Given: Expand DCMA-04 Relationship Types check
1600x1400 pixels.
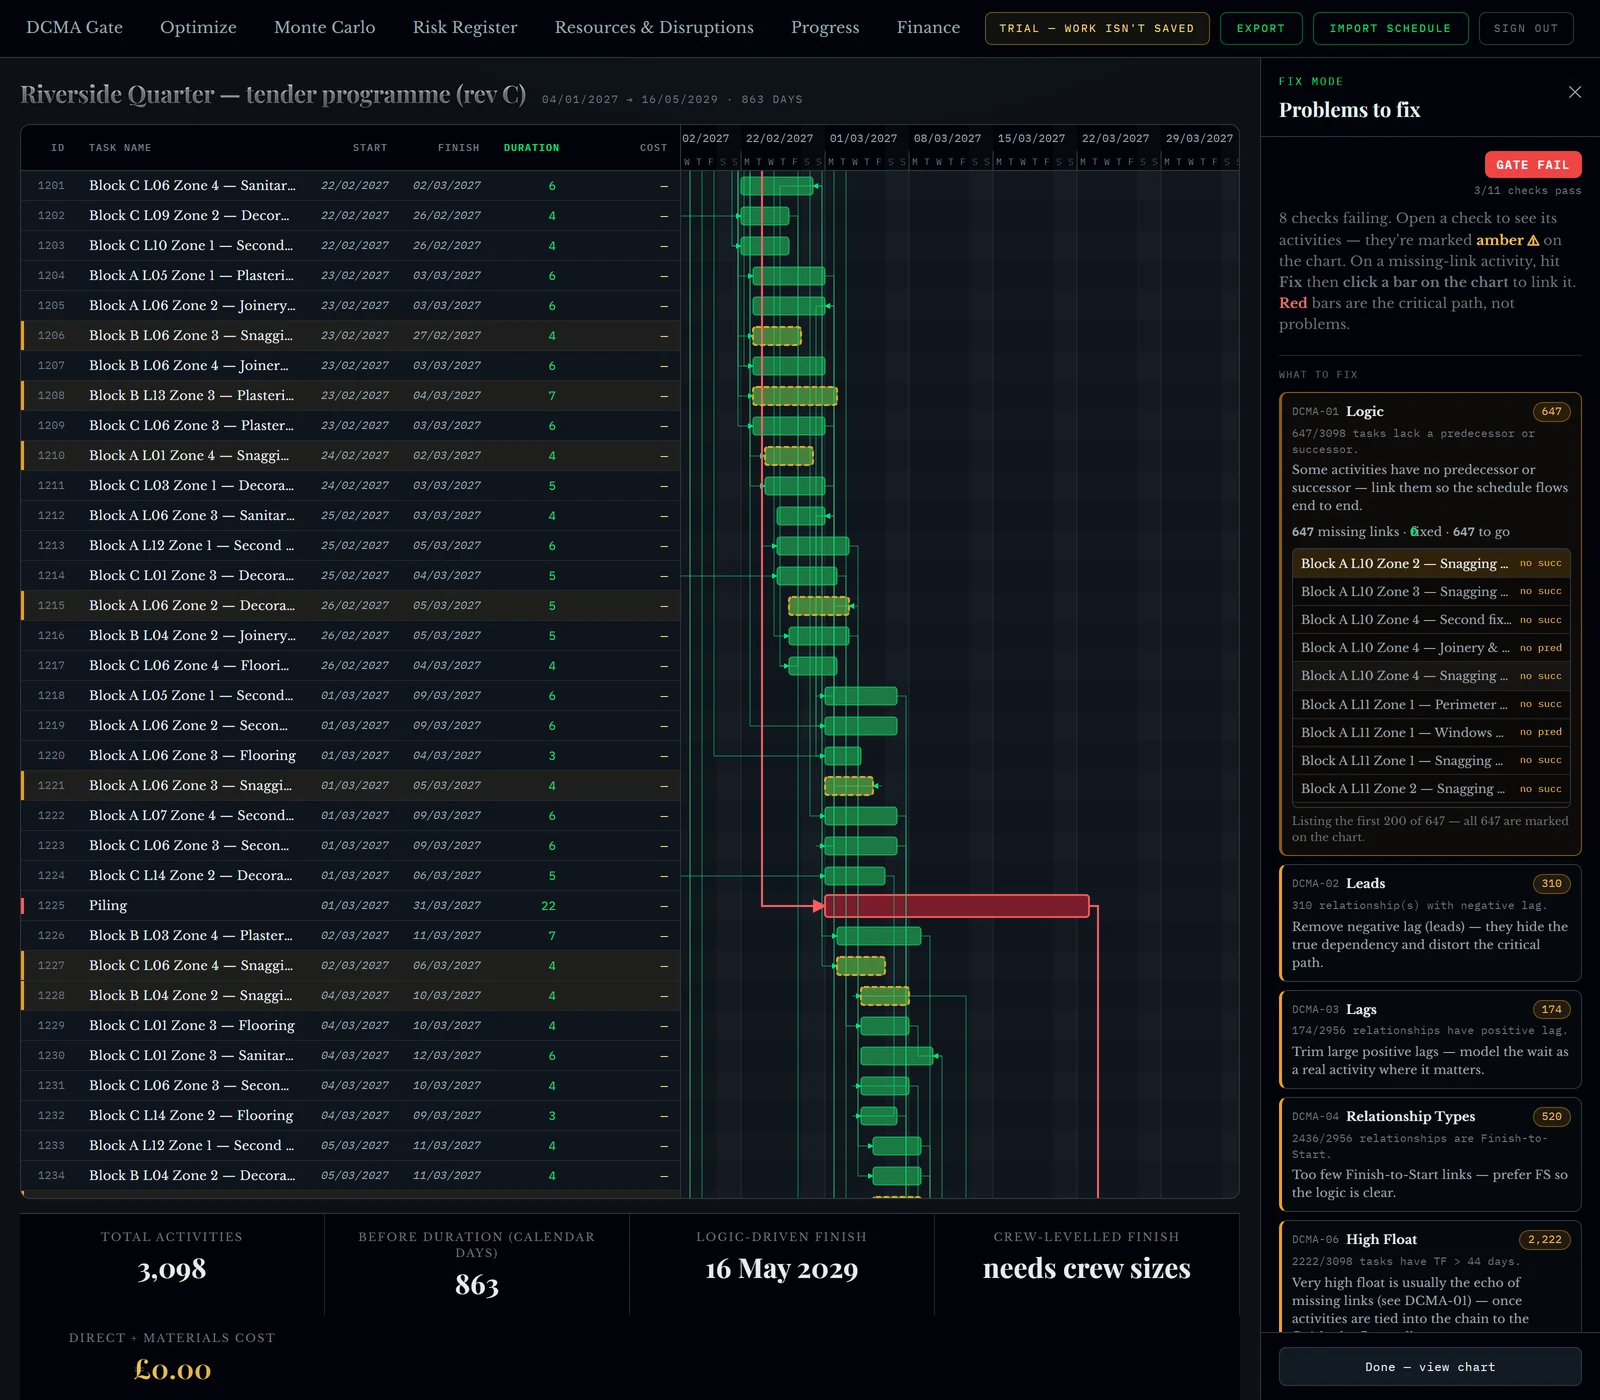Looking at the screenshot, I should tap(1430, 1154).
